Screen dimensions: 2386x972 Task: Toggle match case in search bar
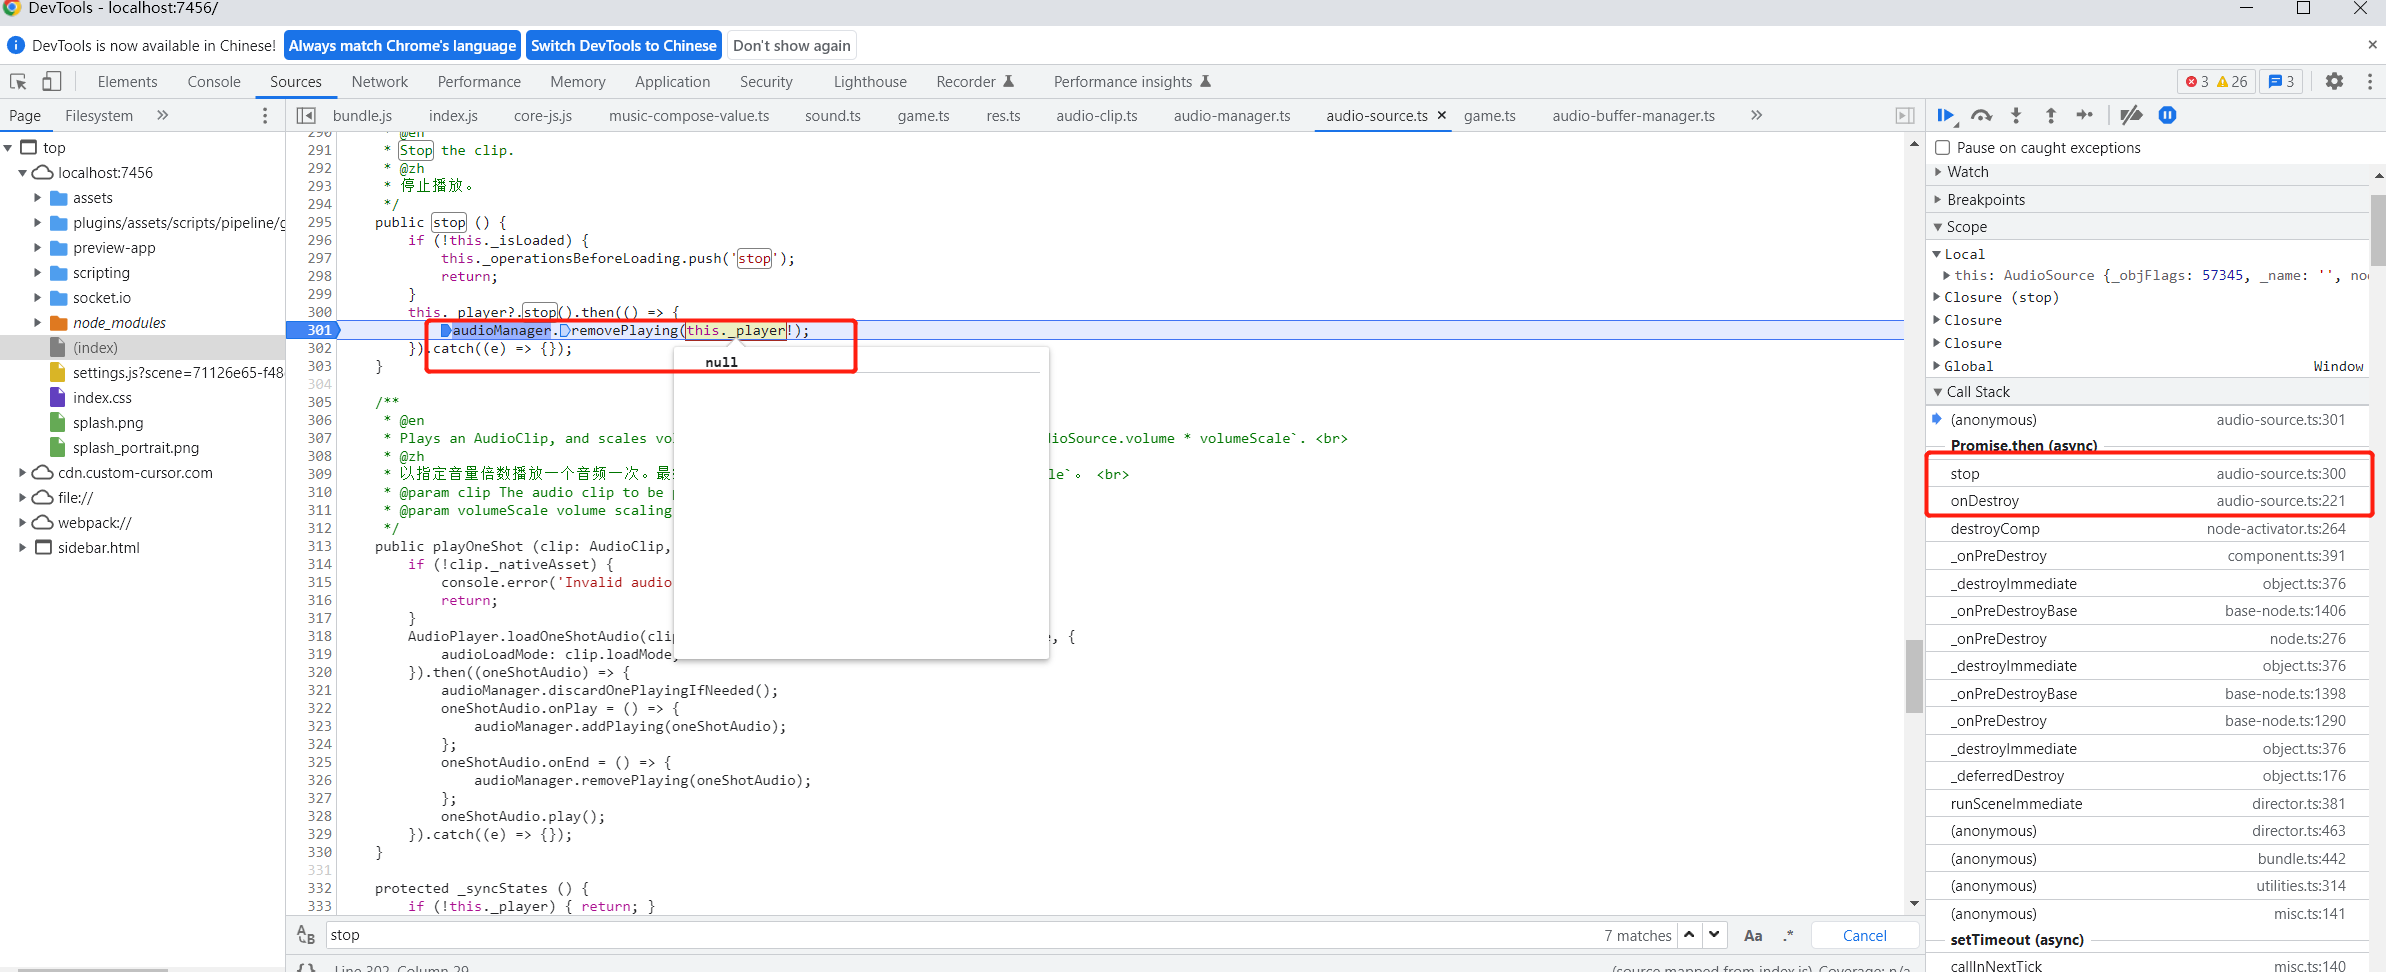(x=1753, y=935)
